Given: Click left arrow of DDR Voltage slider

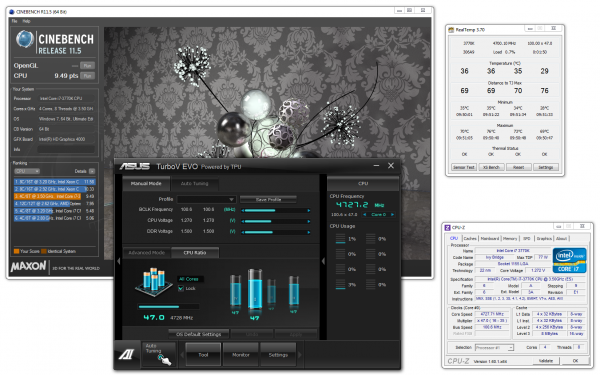Looking at the screenshot, I should (x=242, y=232).
